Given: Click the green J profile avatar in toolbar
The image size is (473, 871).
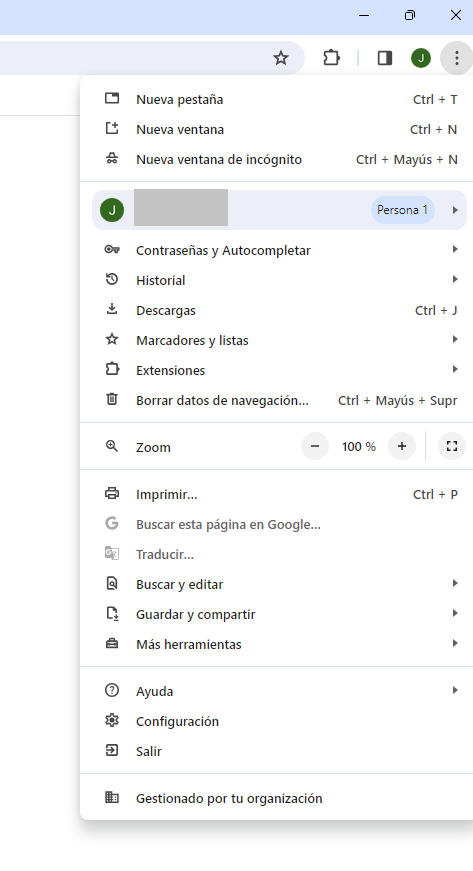Looking at the screenshot, I should pyautogui.click(x=421, y=58).
